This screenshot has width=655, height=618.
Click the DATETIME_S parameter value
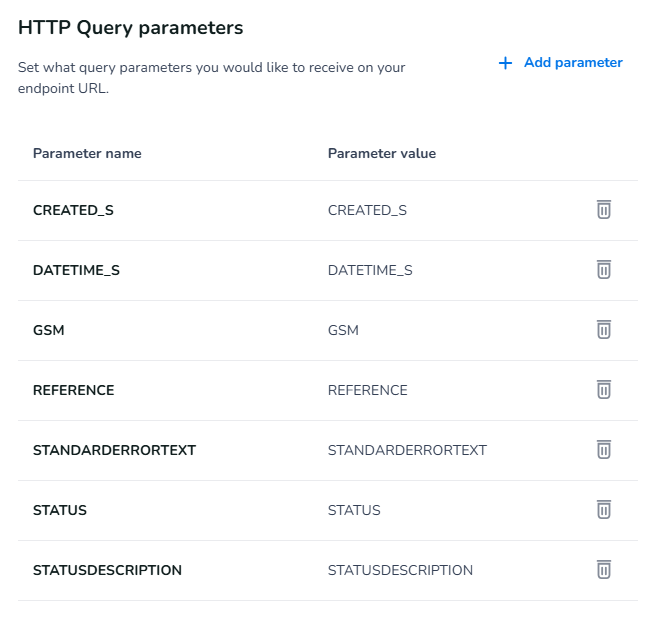pos(370,270)
